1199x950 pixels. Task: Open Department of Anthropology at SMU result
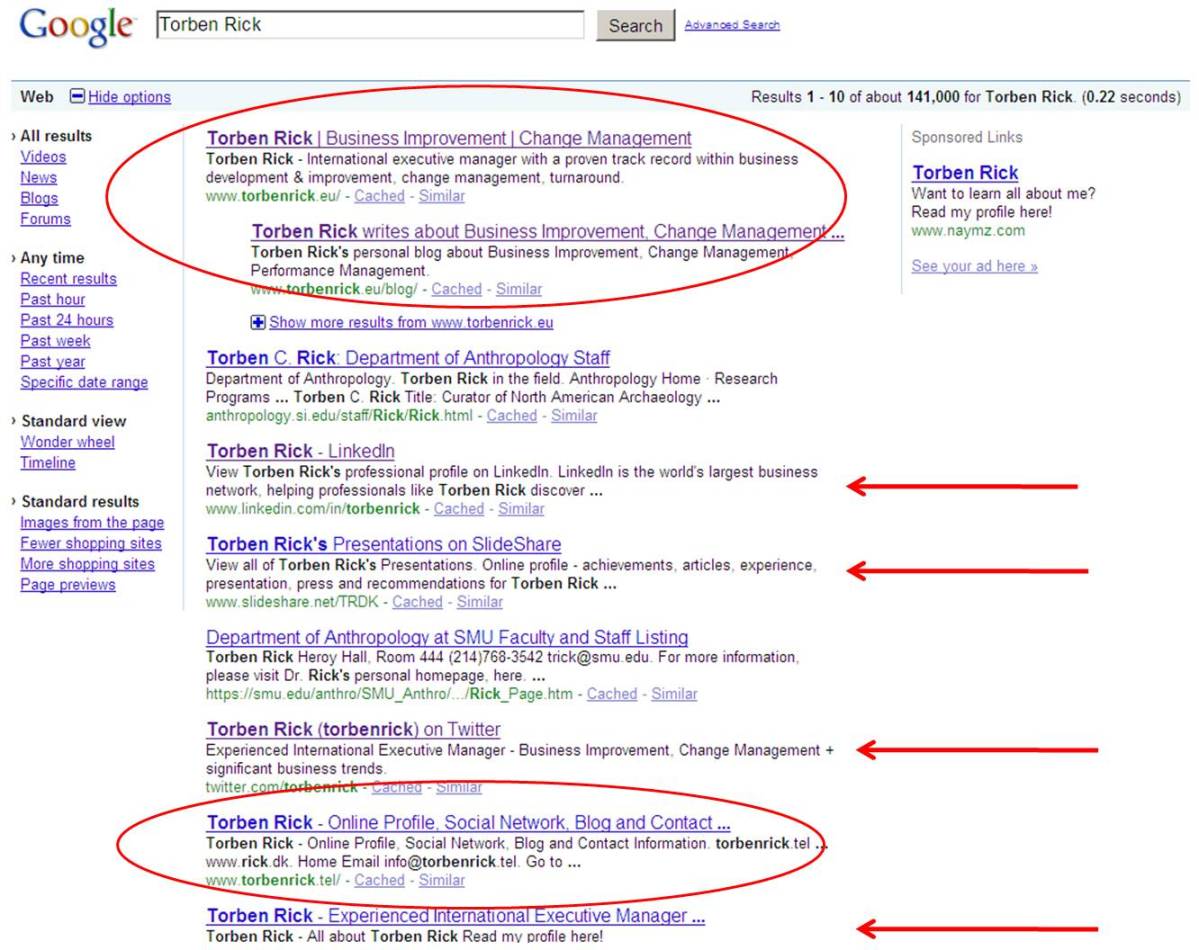(447, 637)
